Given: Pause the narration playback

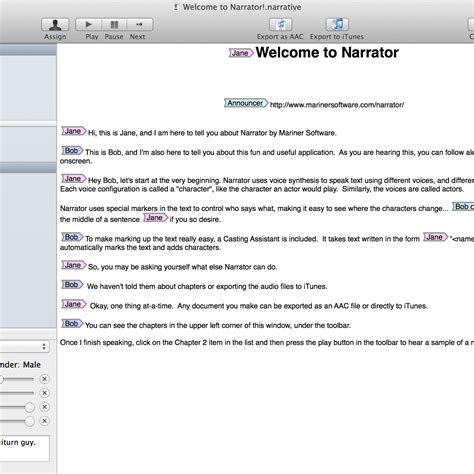Looking at the screenshot, I should 114,25.
